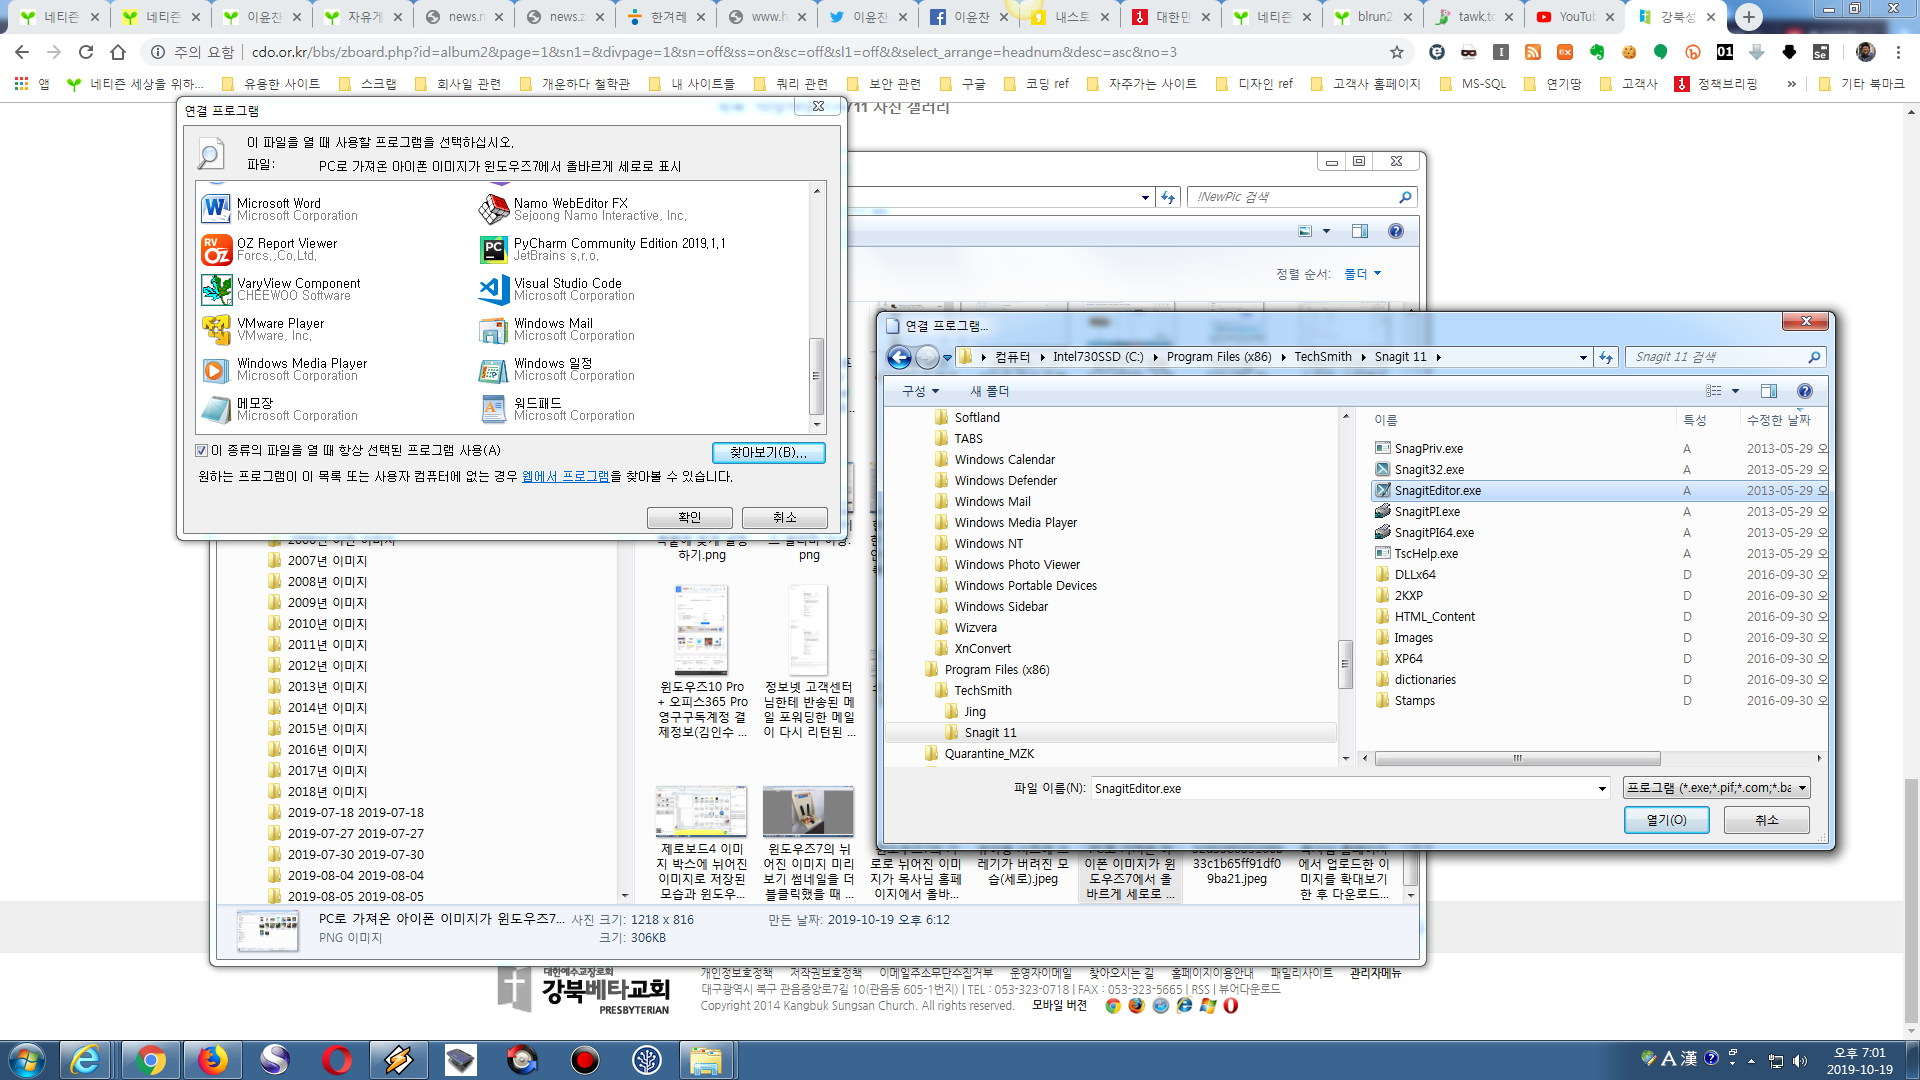Click the 새 폴더 toolbar button
The height and width of the screenshot is (1080, 1920).
[x=989, y=391]
